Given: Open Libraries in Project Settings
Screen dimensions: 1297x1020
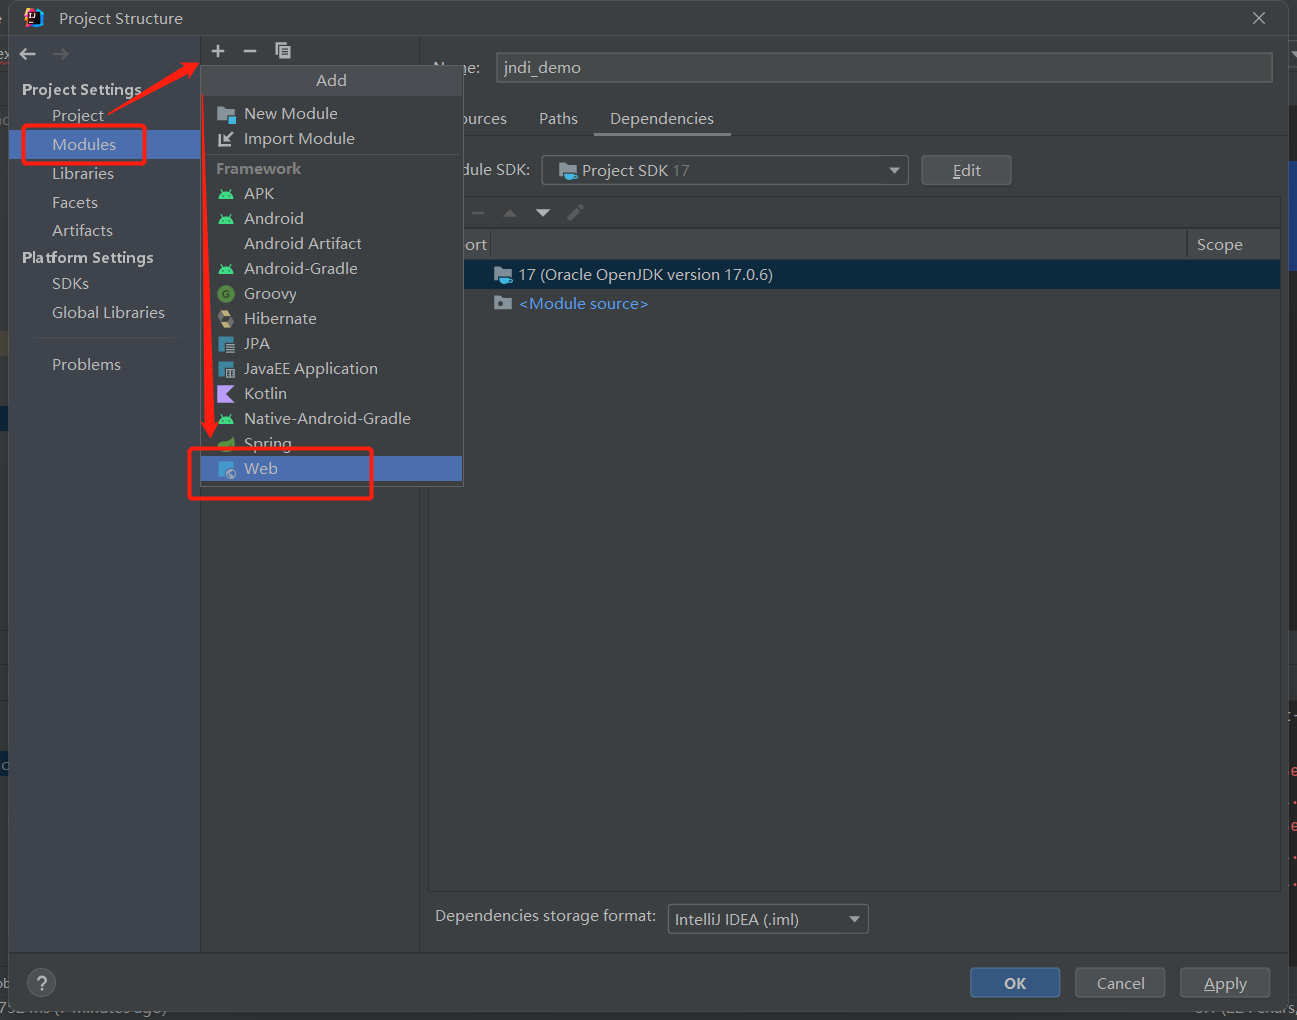Looking at the screenshot, I should click(83, 174).
